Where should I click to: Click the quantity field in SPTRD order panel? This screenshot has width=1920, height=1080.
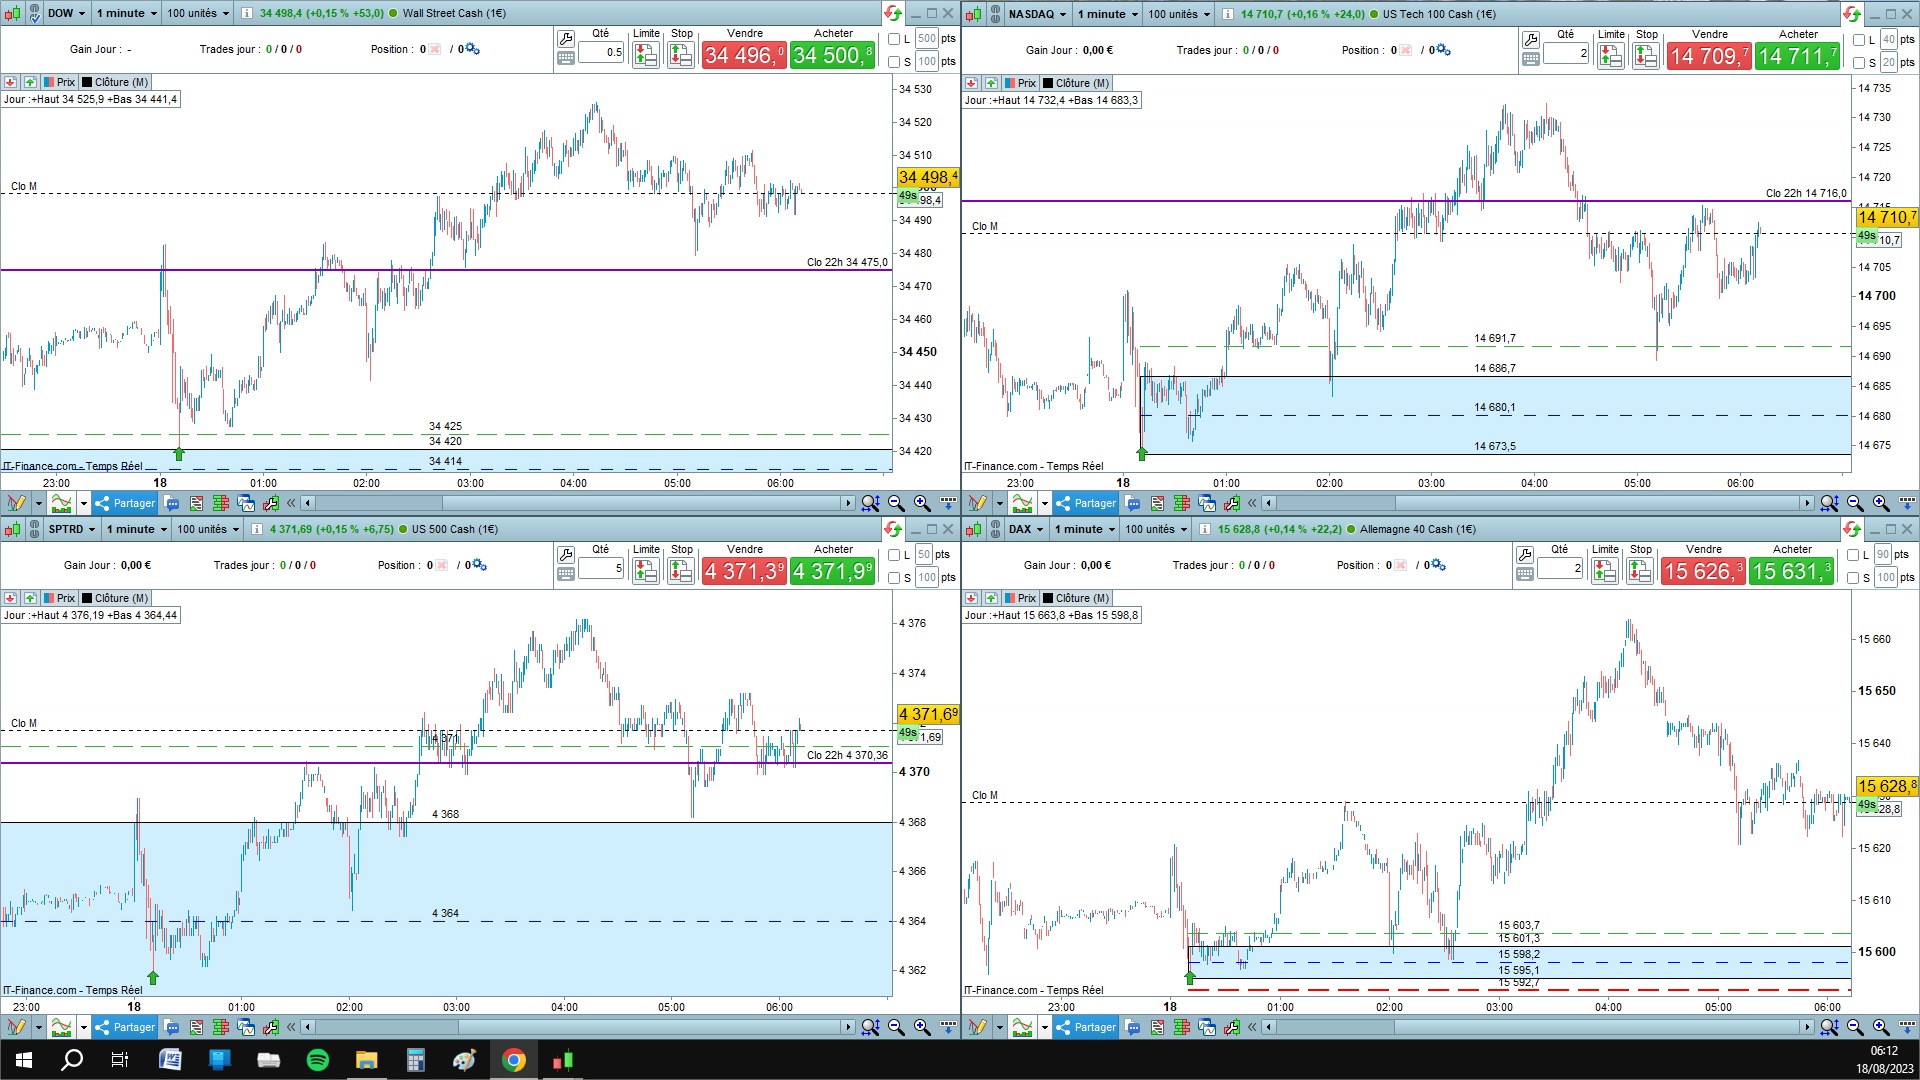pos(601,568)
